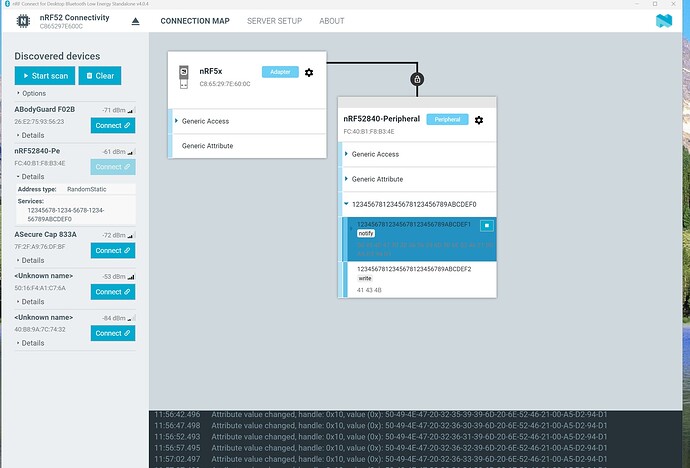This screenshot has height=468, width=690.
Task: Open the About tab
Action: [x=332, y=21]
